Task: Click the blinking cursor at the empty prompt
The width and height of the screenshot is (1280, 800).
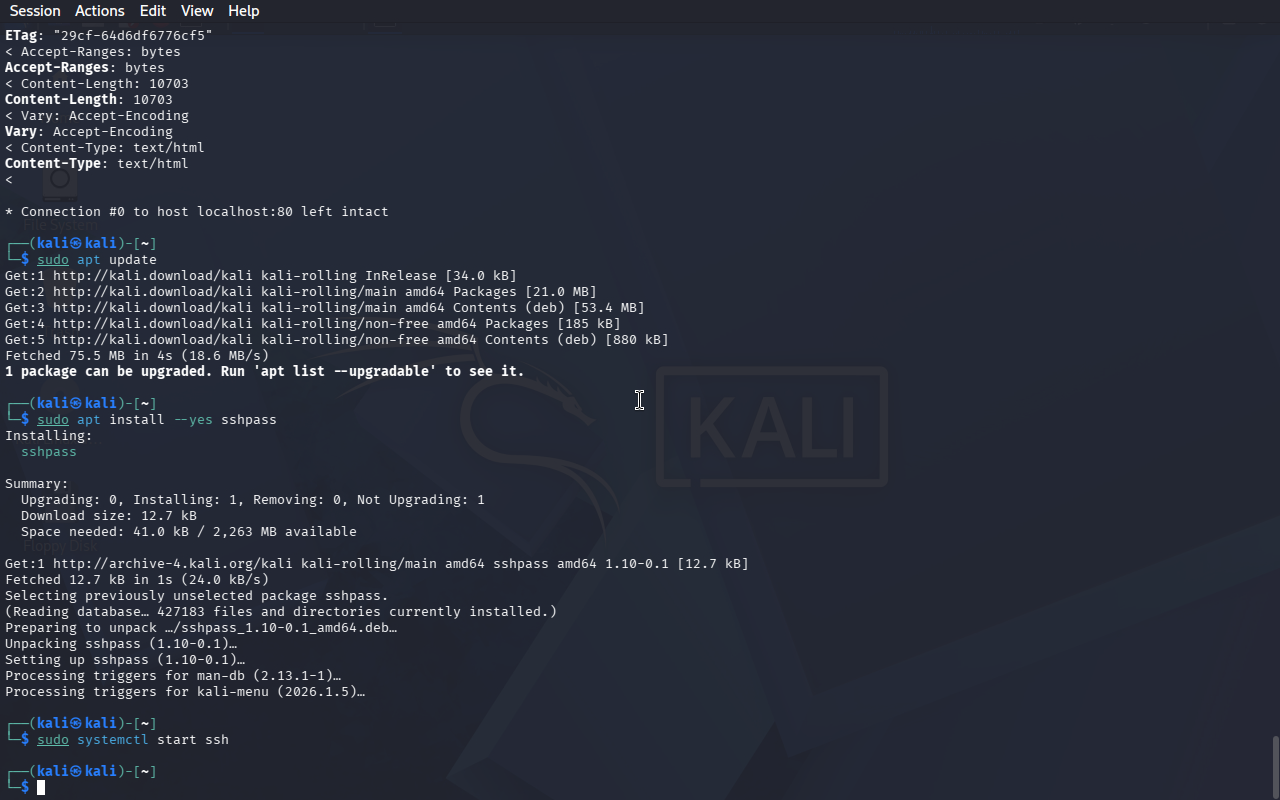Action: click(x=41, y=788)
